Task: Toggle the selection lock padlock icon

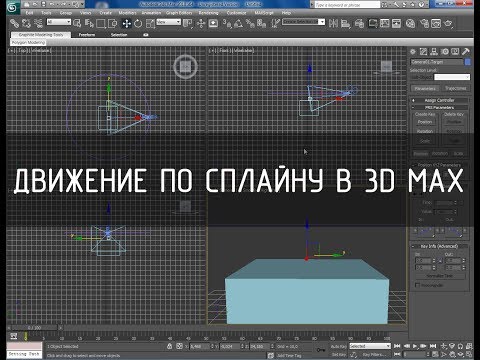Action: click(x=169, y=346)
